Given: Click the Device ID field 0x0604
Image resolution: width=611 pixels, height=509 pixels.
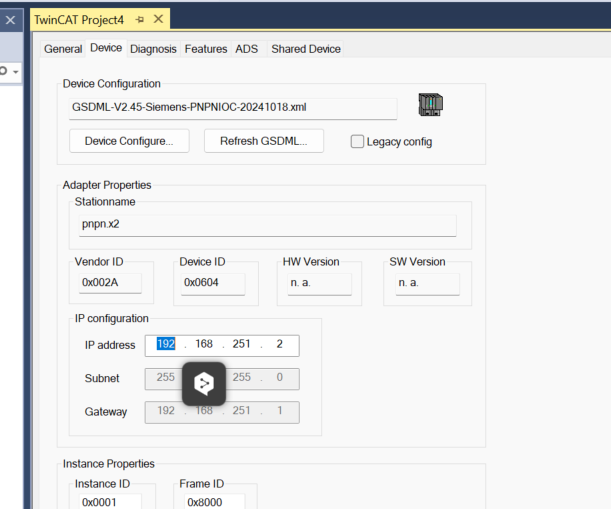Looking at the screenshot, I should pyautogui.click(x=213, y=283).
